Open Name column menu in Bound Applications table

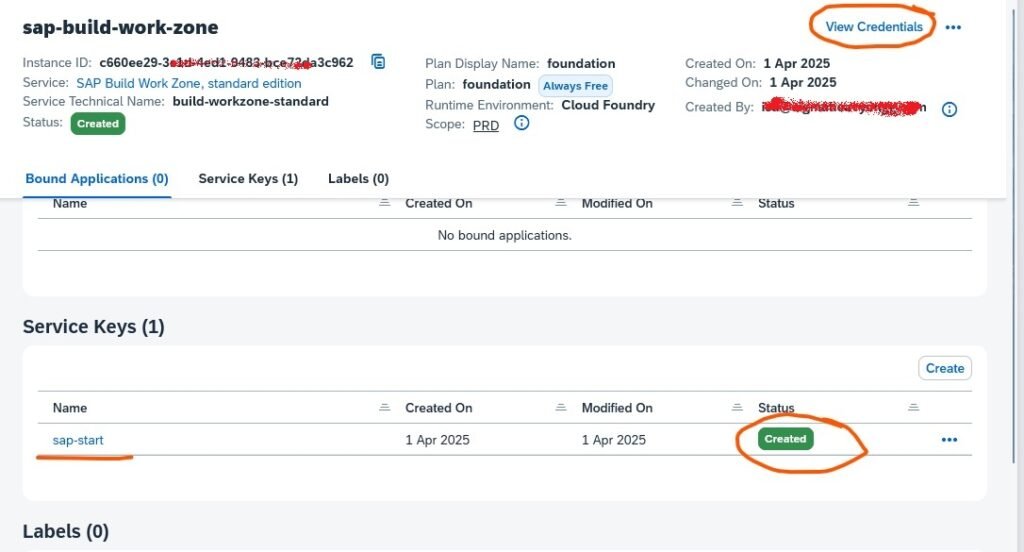tap(385, 203)
